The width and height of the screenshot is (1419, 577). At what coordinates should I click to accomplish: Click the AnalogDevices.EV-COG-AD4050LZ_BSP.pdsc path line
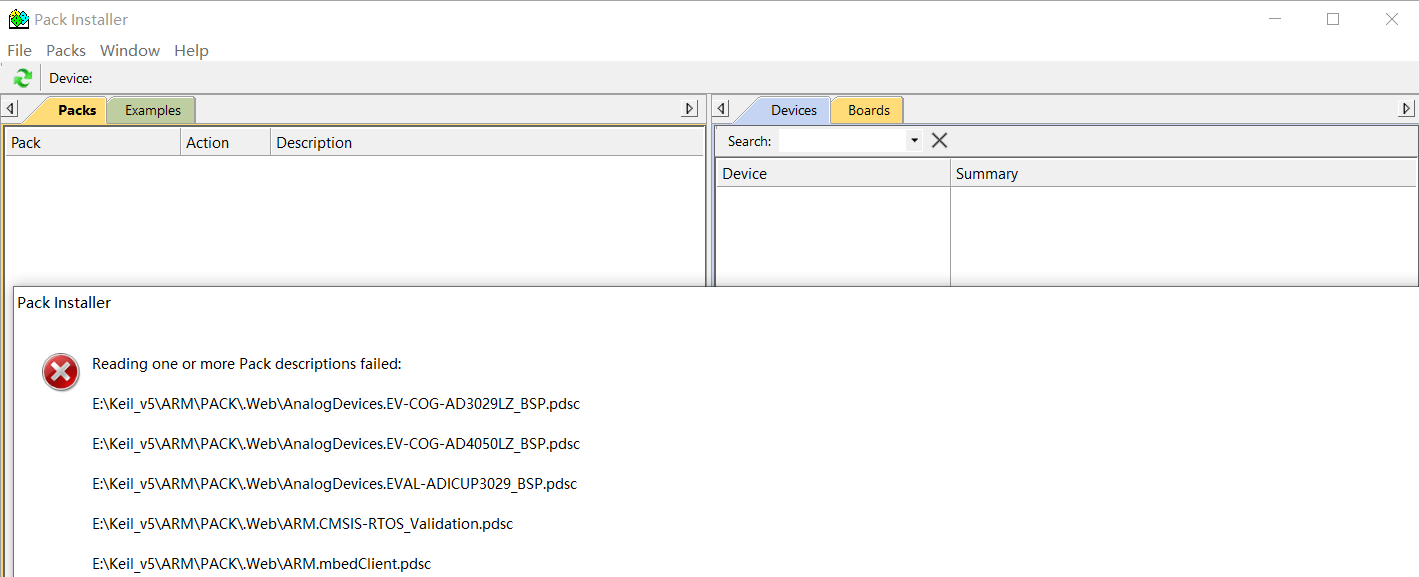336,444
